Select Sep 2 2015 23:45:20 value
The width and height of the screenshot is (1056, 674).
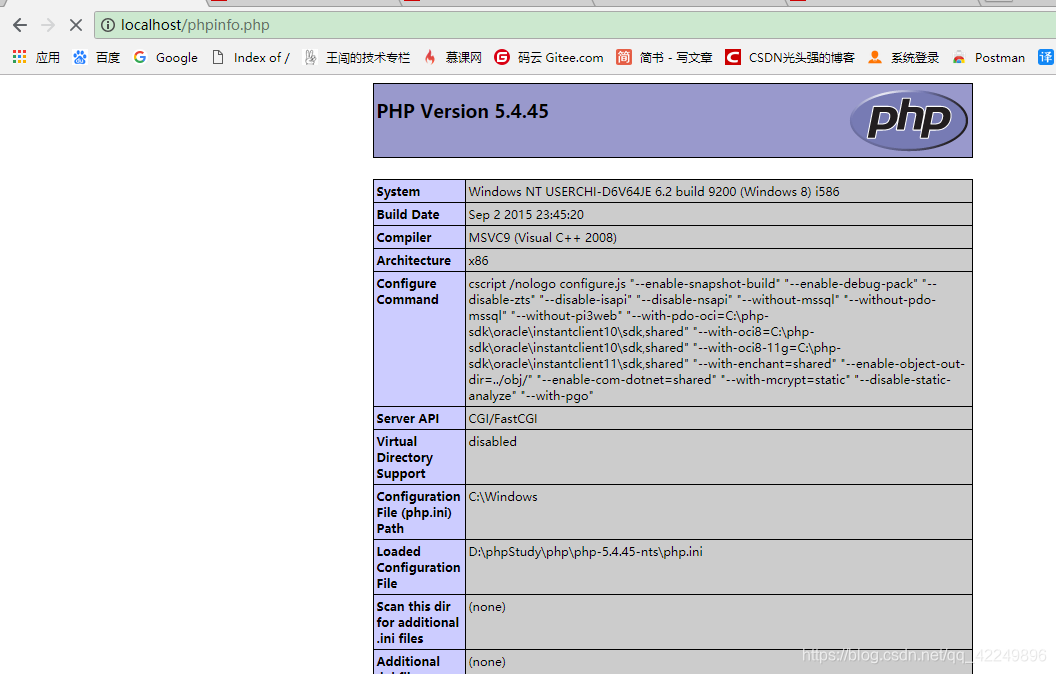(526, 214)
